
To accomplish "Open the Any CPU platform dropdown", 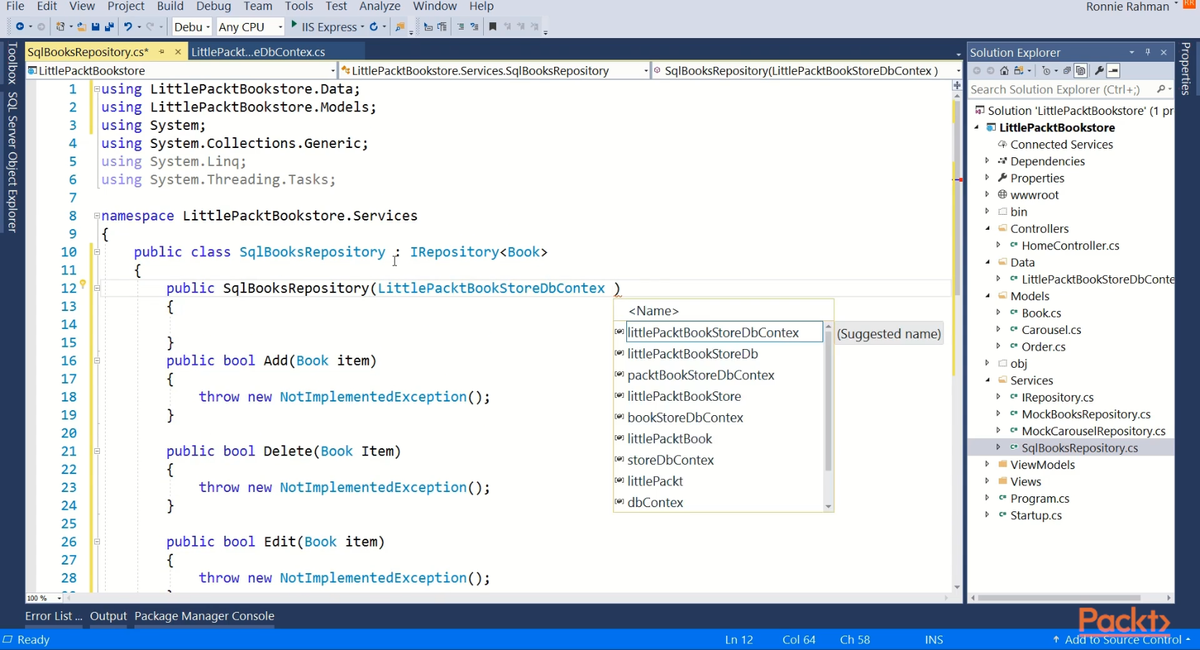I will [250, 27].
